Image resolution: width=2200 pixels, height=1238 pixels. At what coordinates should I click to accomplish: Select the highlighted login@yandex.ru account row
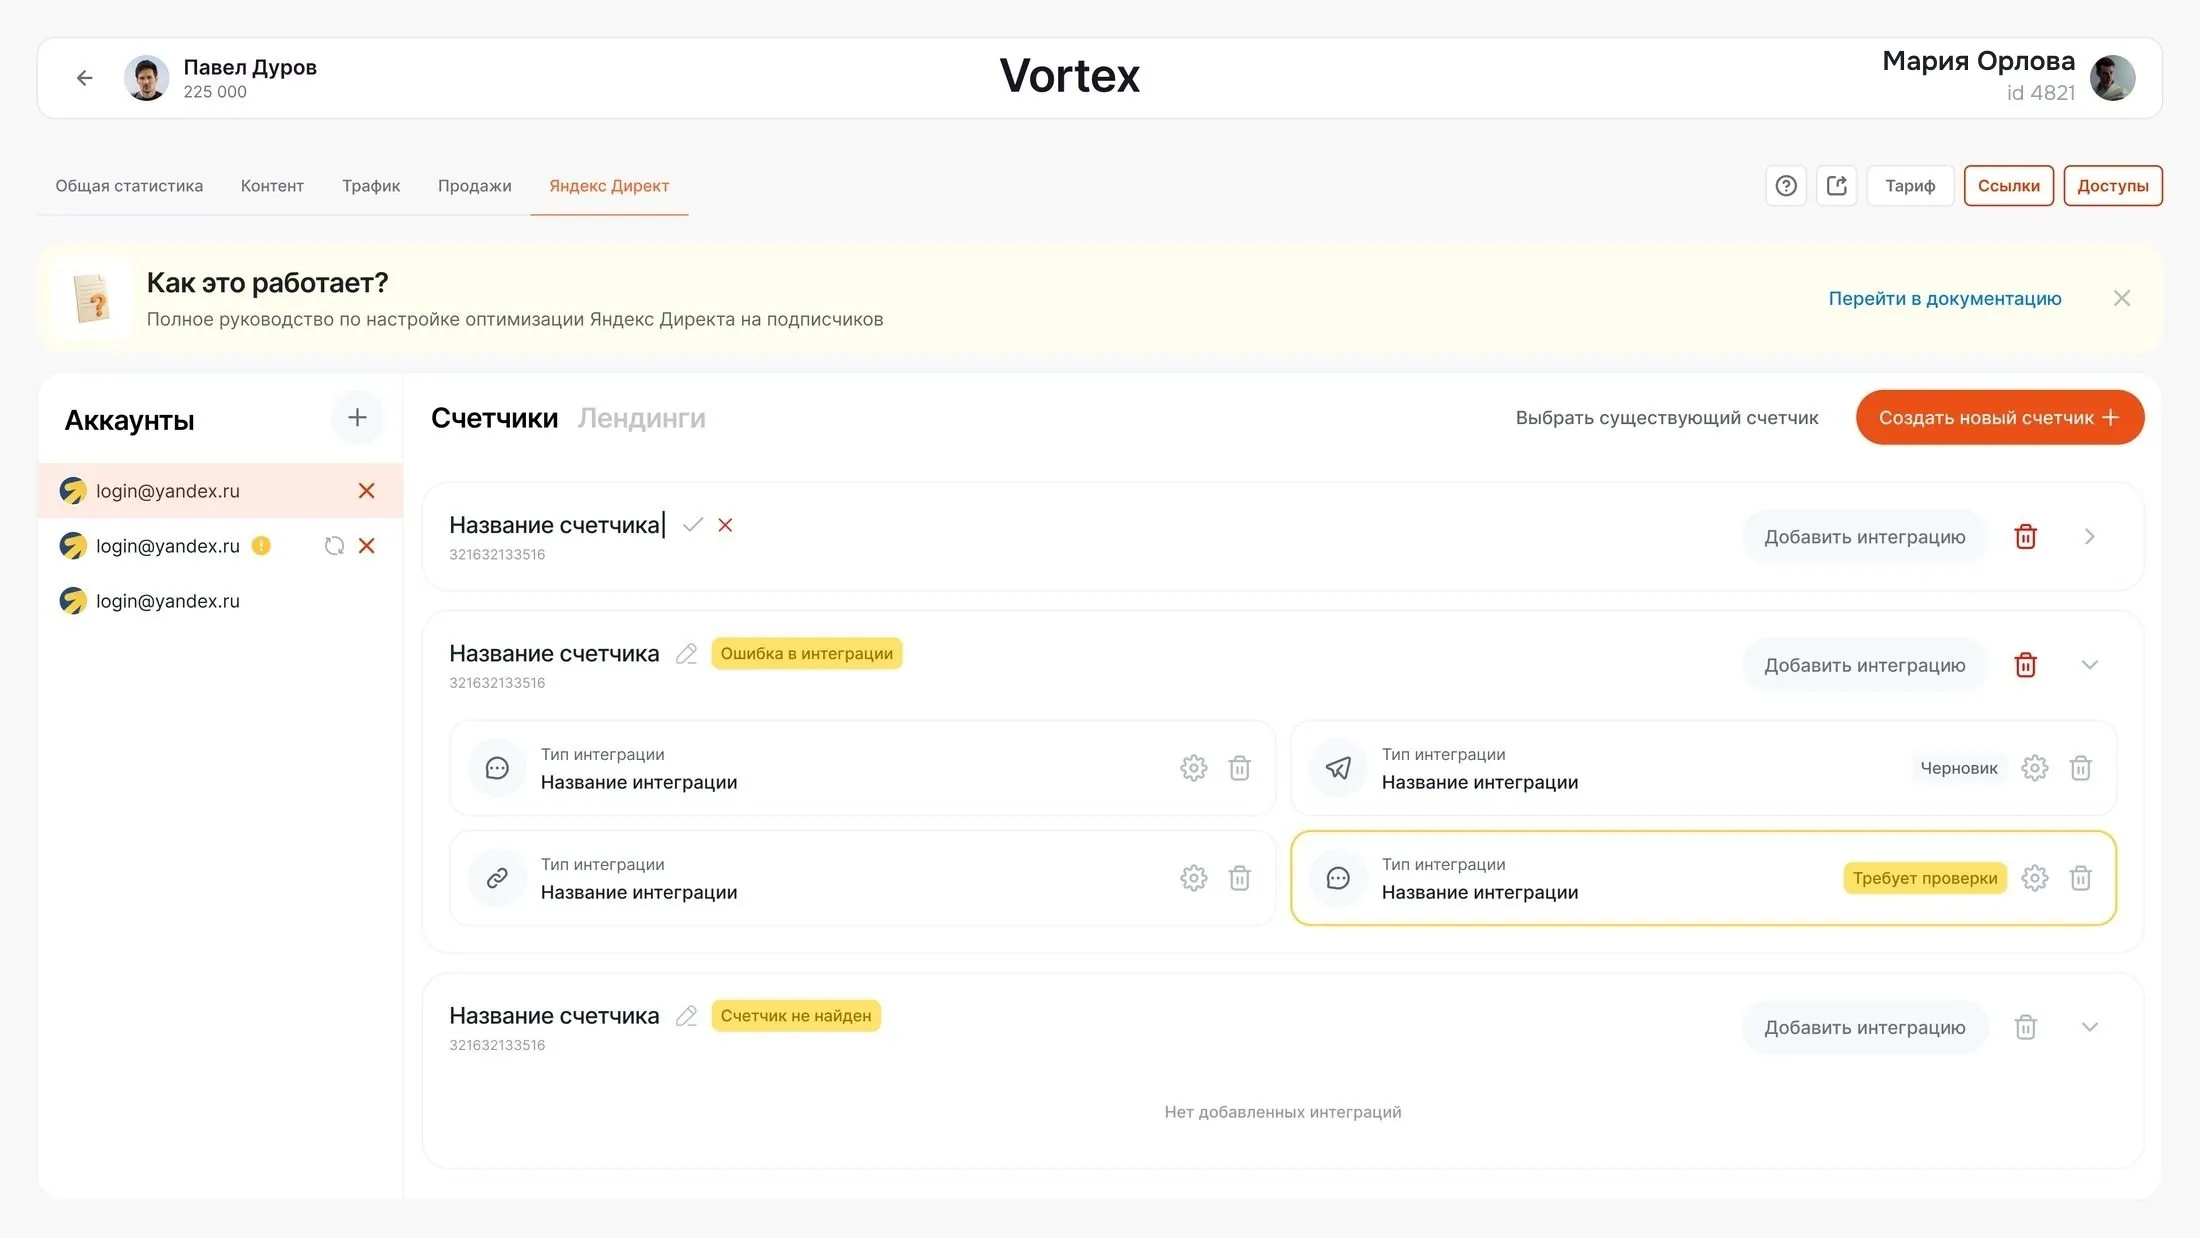(x=220, y=491)
